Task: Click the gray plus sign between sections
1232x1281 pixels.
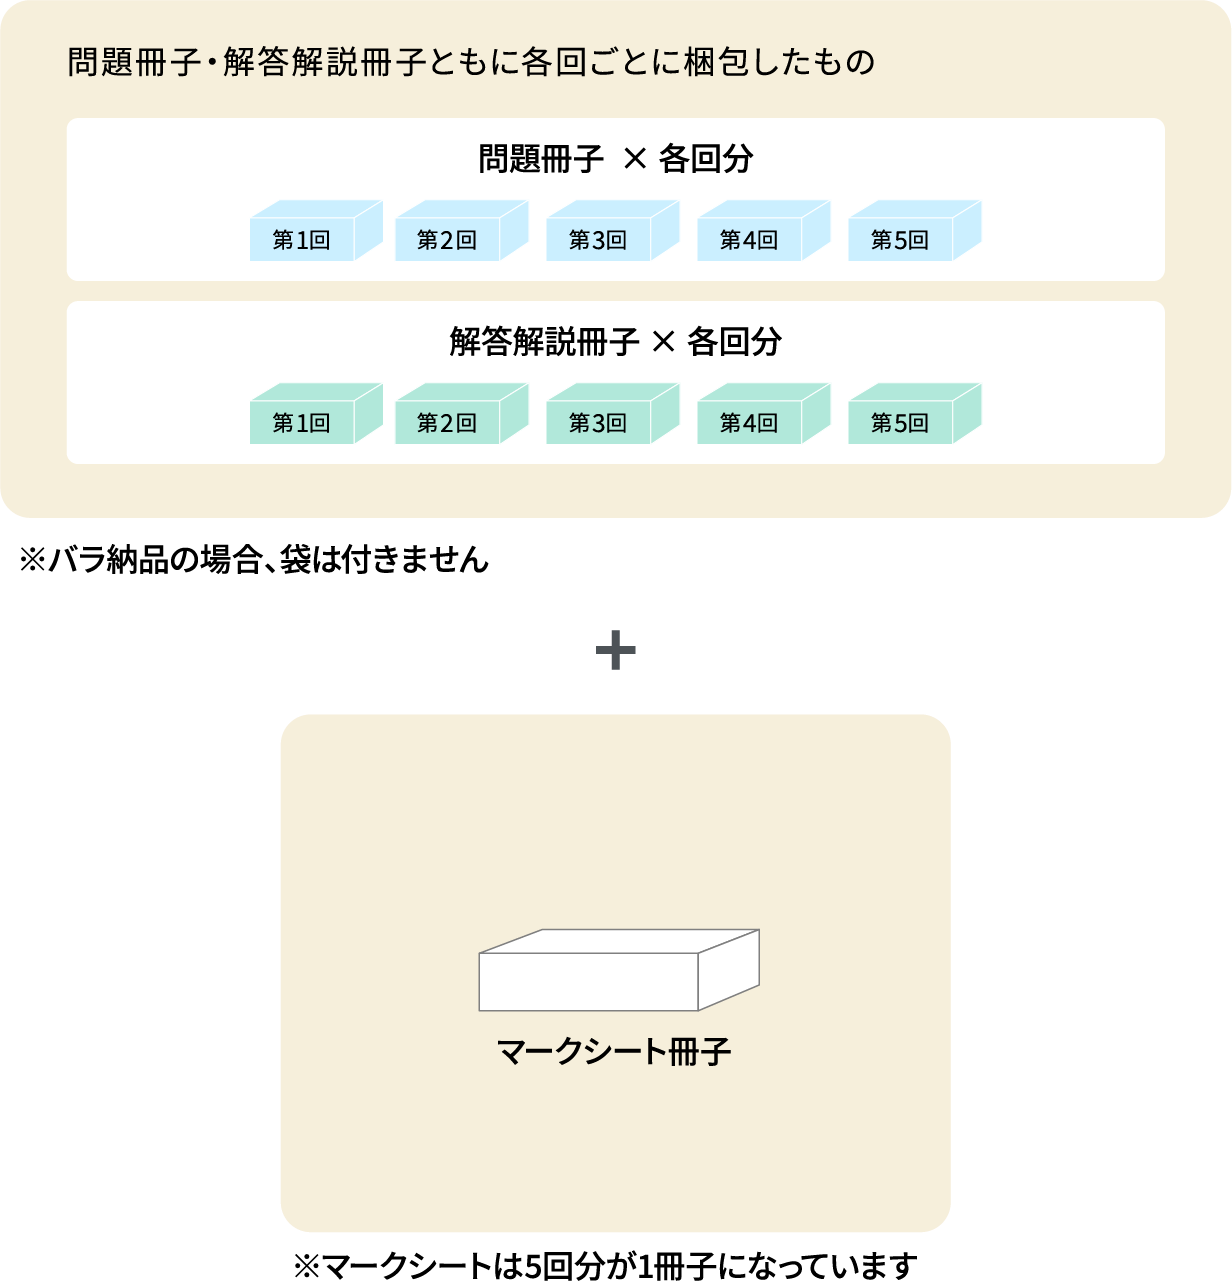Action: 616,651
